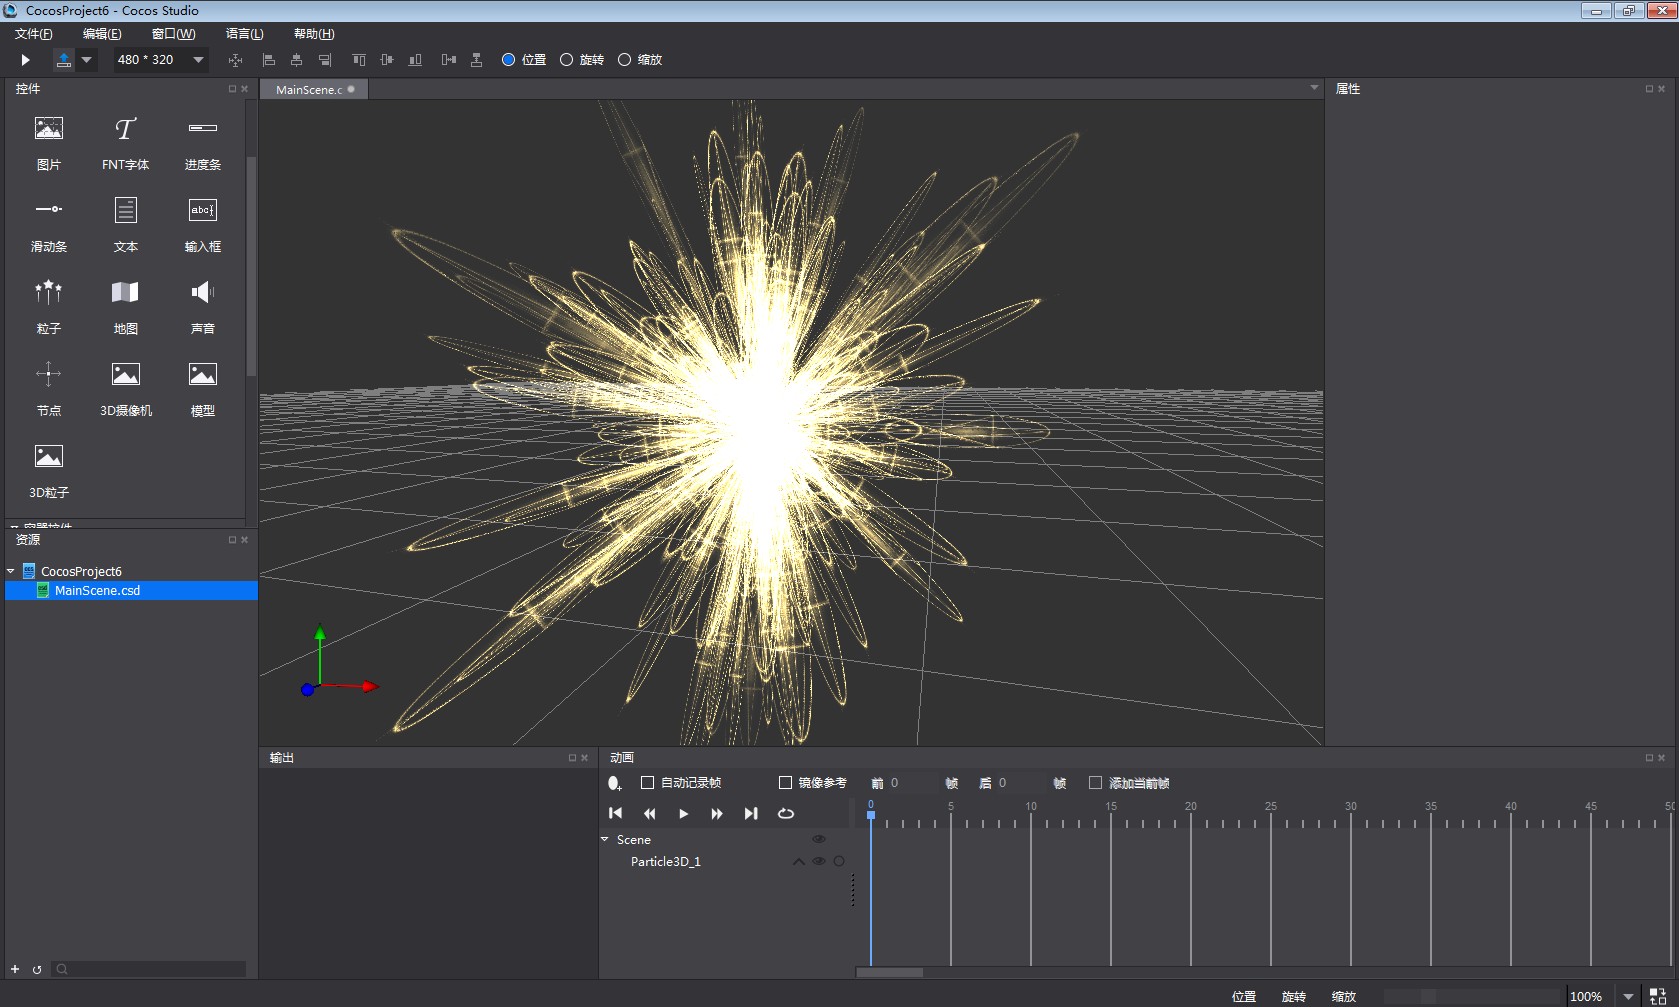Image resolution: width=1679 pixels, height=1007 pixels.
Task: Open the 编辑(E) menu
Action: [102, 34]
